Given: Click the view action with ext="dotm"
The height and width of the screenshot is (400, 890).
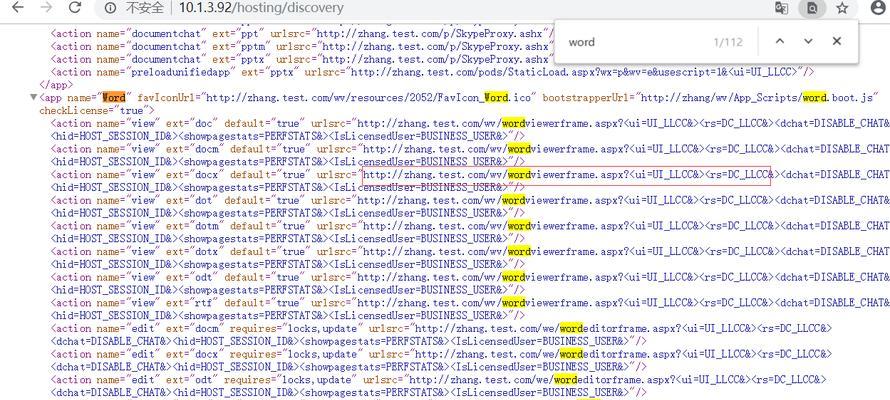Looking at the screenshot, I should point(470,231).
